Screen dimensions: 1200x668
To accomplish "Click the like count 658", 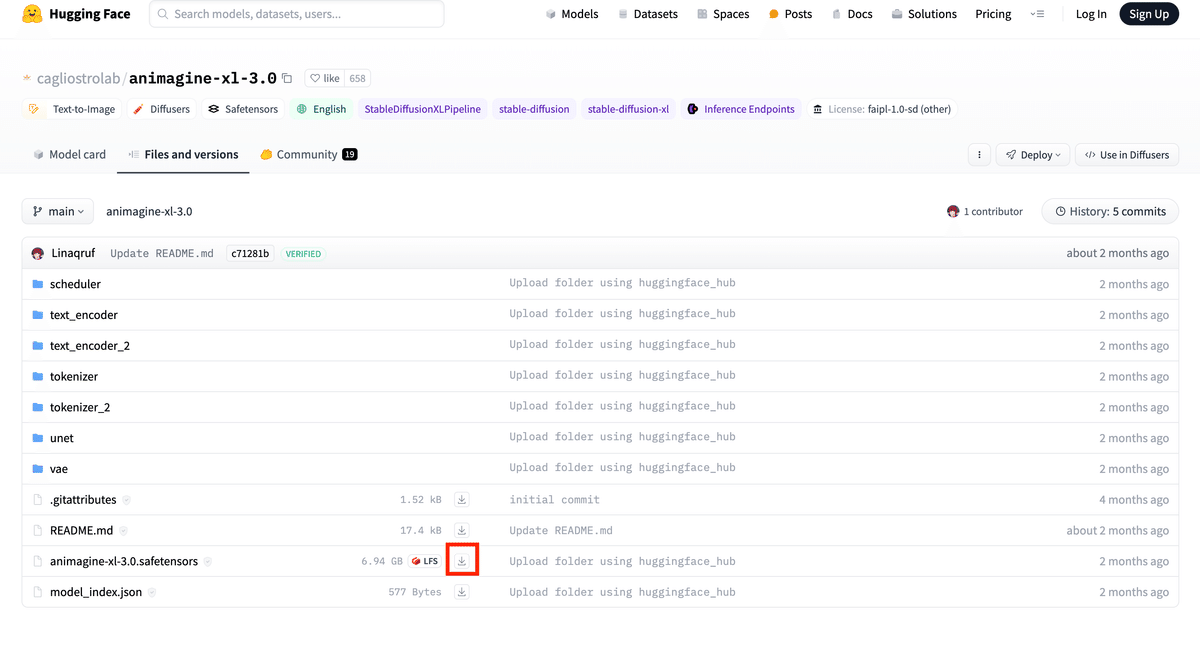I will 357,78.
